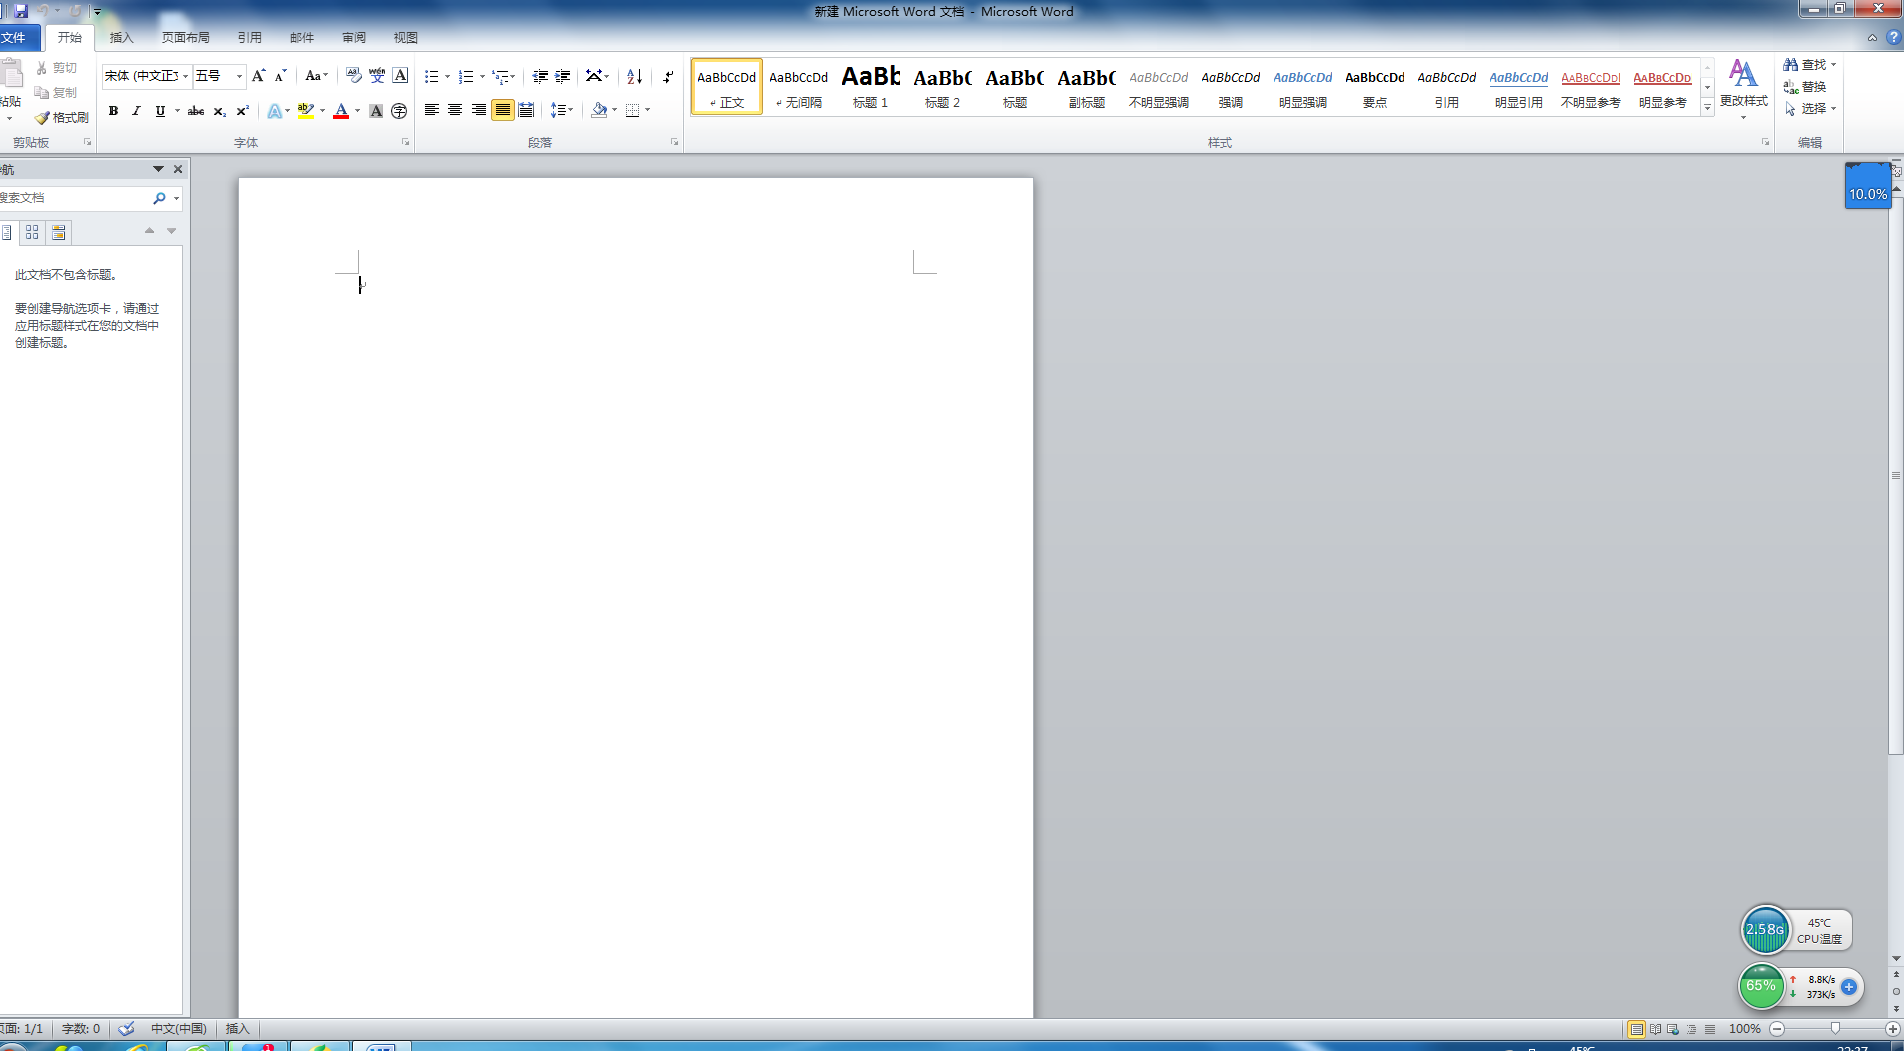Open the 更改样式 button
Screen dimensions: 1904x1051
coord(1744,87)
